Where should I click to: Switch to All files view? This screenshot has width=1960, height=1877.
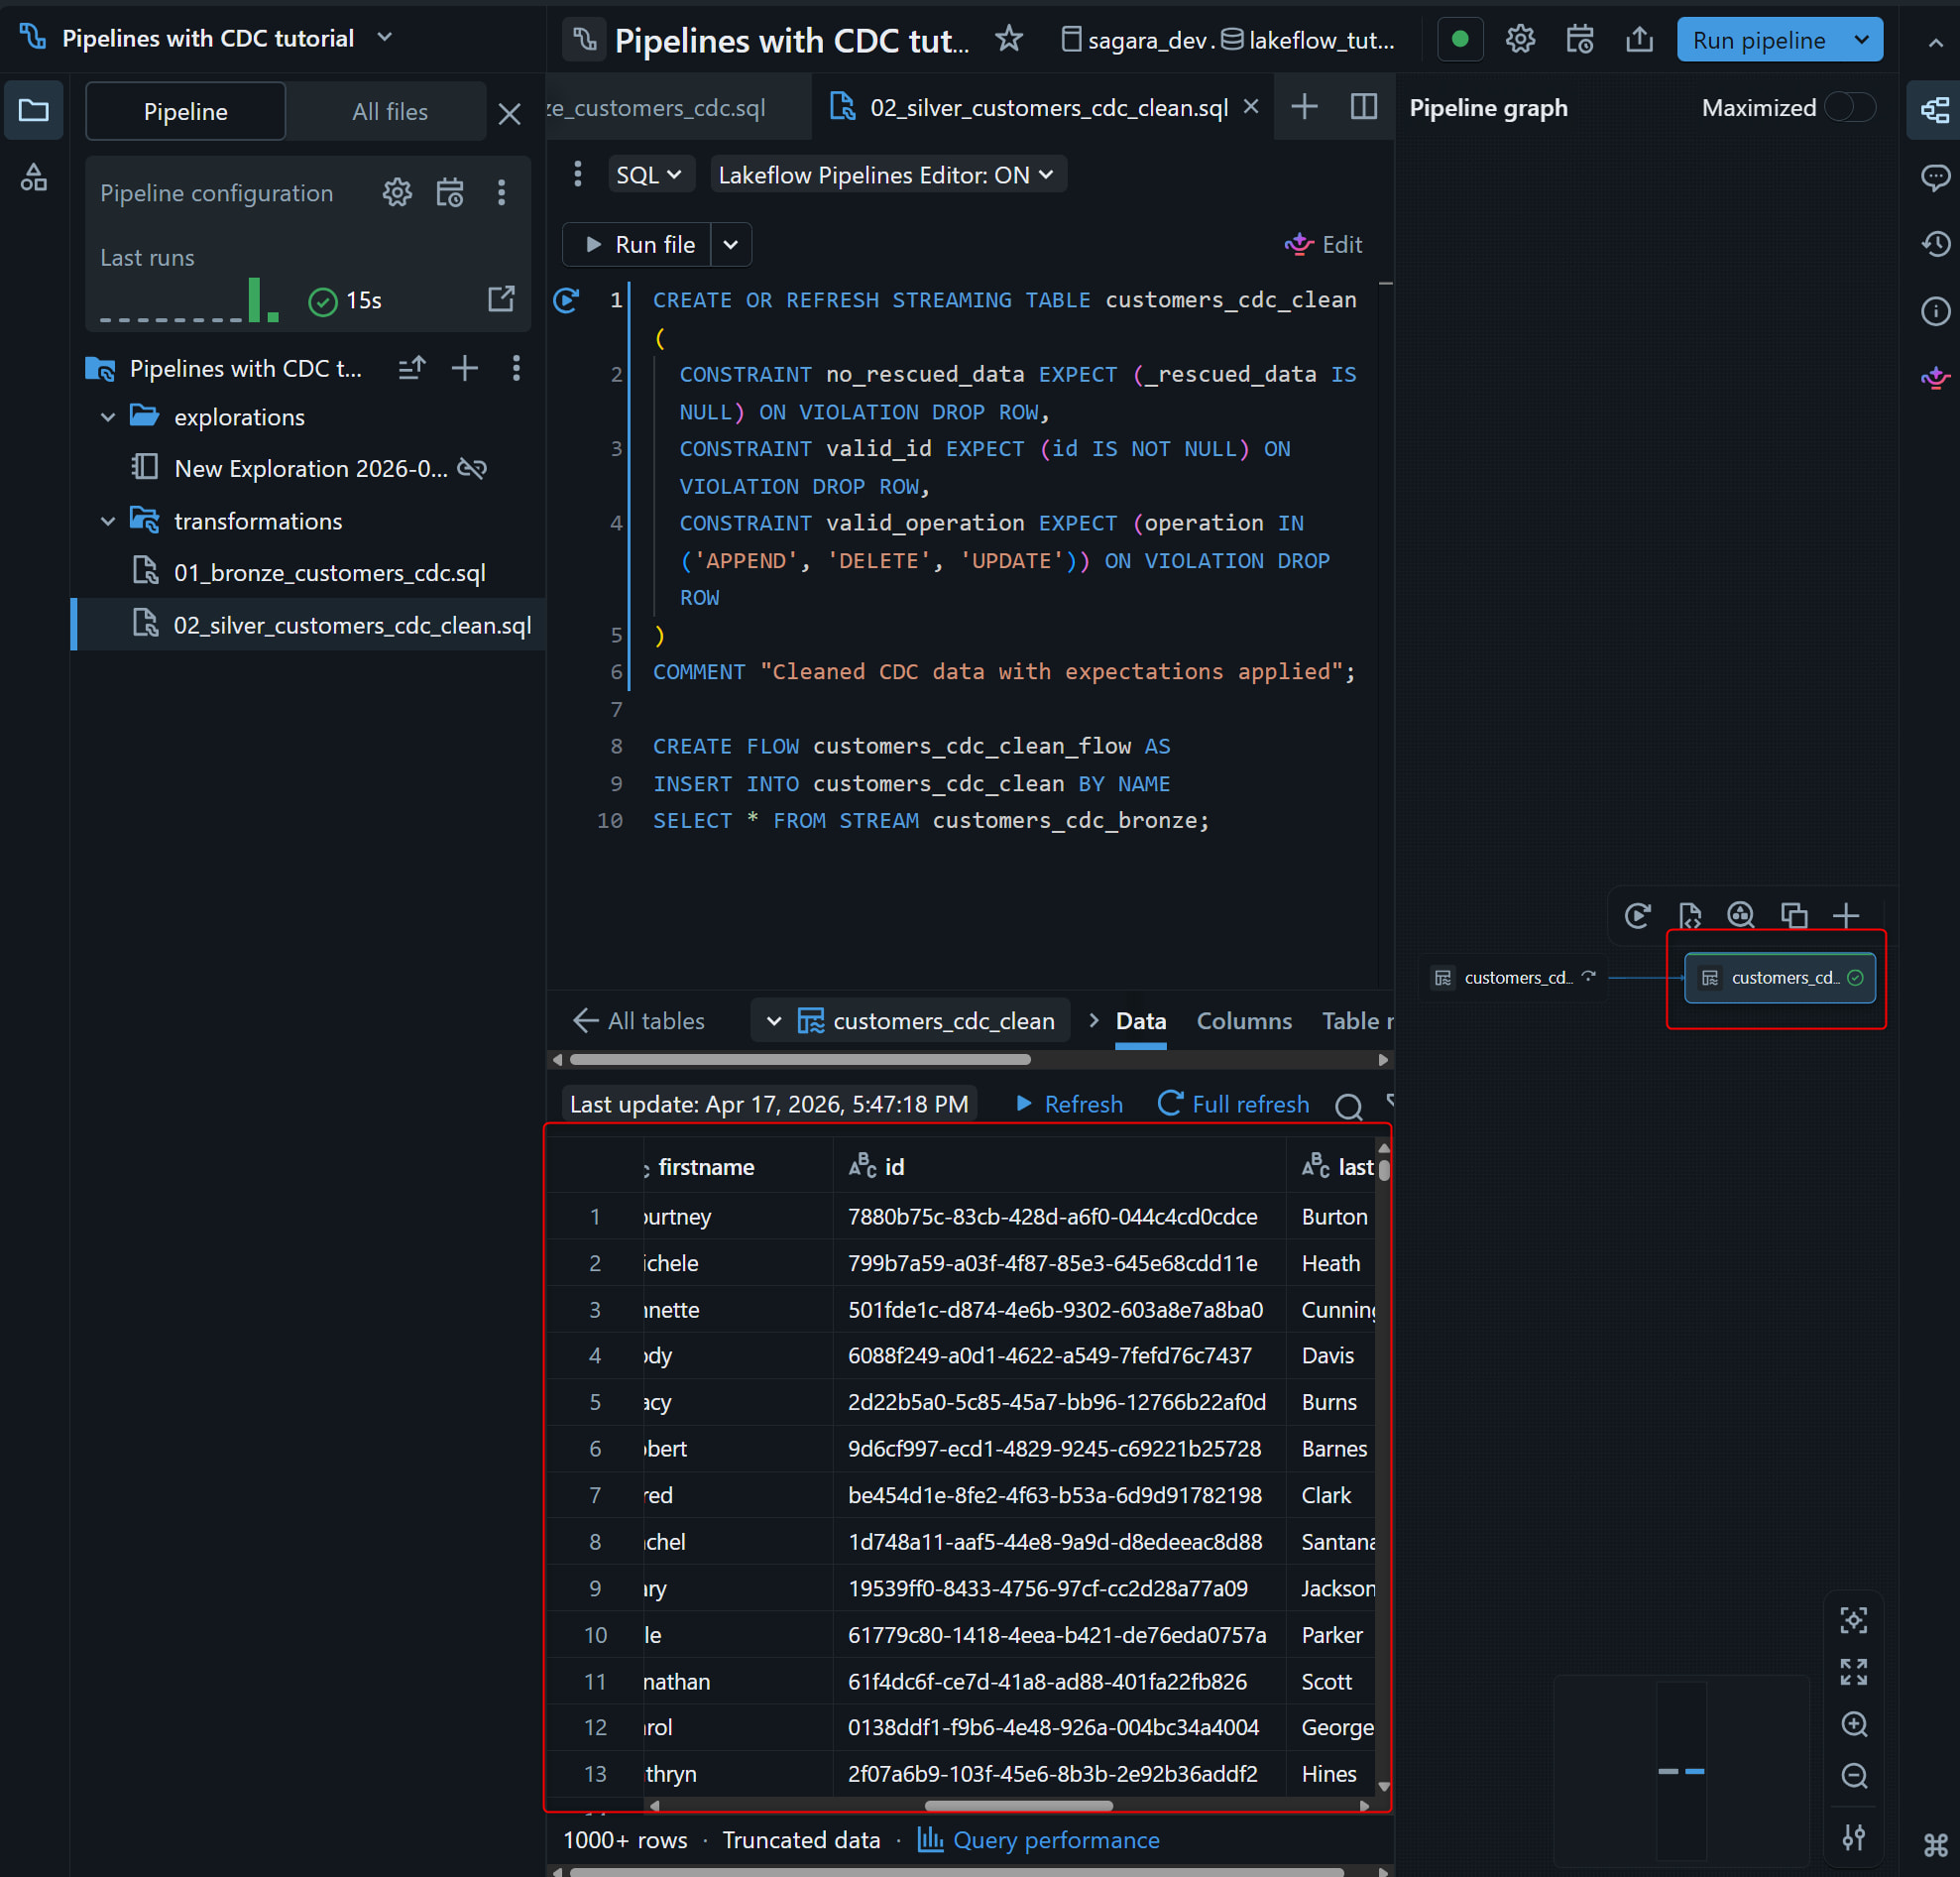click(x=389, y=112)
